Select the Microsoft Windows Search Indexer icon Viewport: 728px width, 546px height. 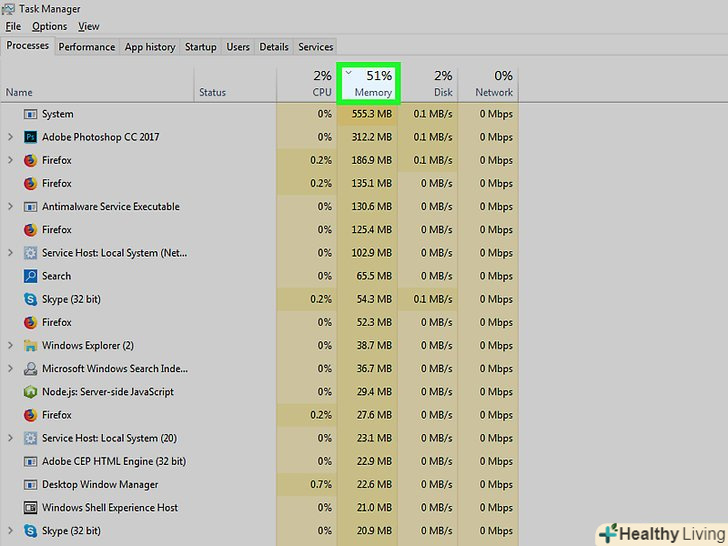(x=30, y=369)
